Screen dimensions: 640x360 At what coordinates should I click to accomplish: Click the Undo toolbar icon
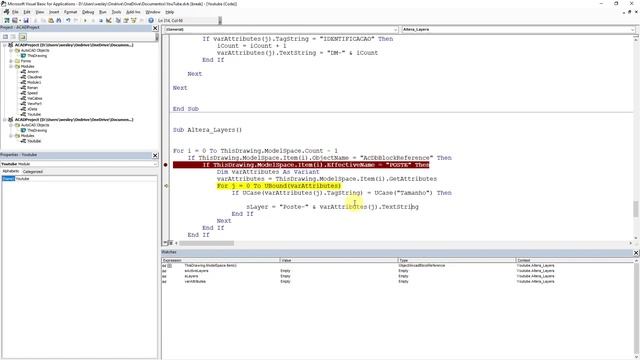point(68,20)
